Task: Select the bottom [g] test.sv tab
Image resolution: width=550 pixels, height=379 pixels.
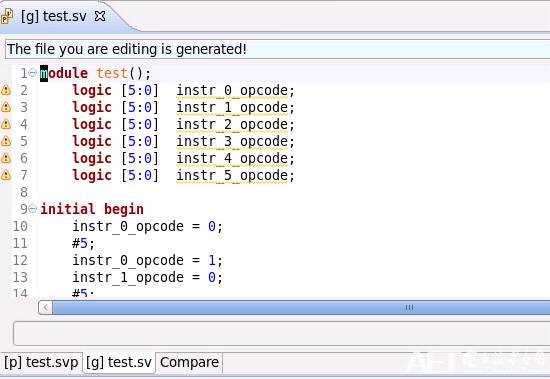Action: coord(119,362)
